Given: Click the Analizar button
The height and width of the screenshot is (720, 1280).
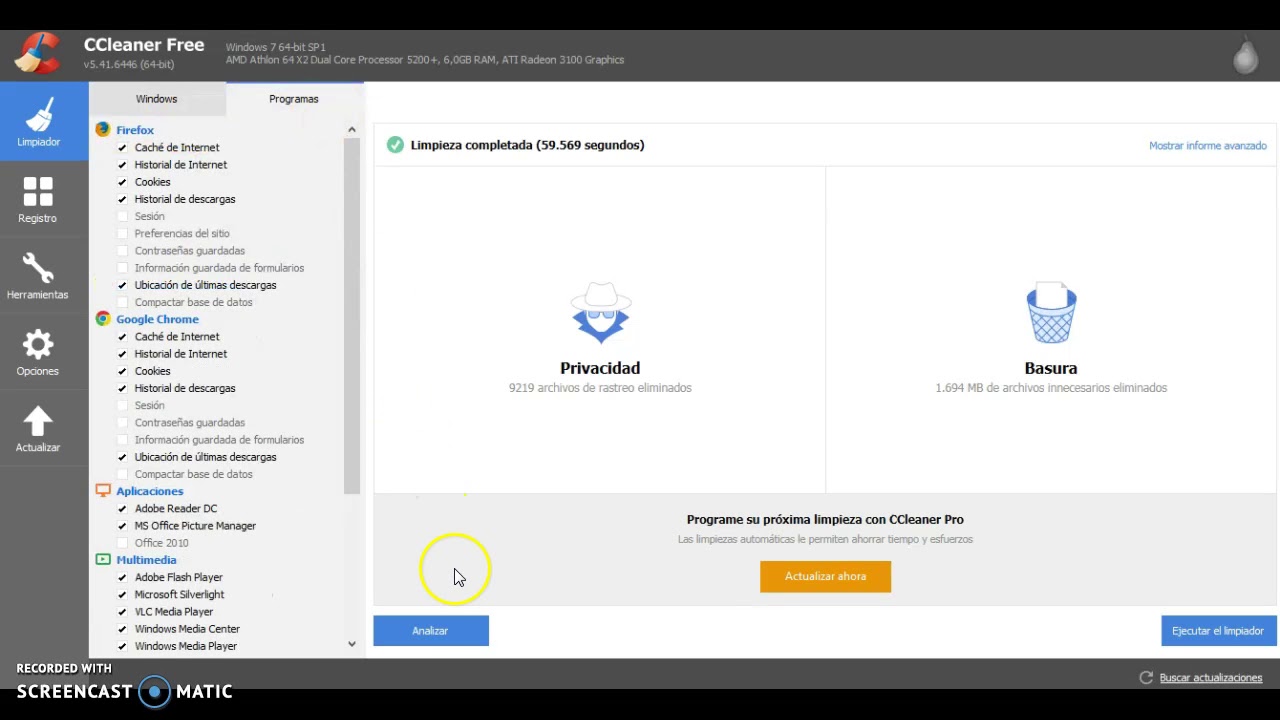Looking at the screenshot, I should click(431, 631).
